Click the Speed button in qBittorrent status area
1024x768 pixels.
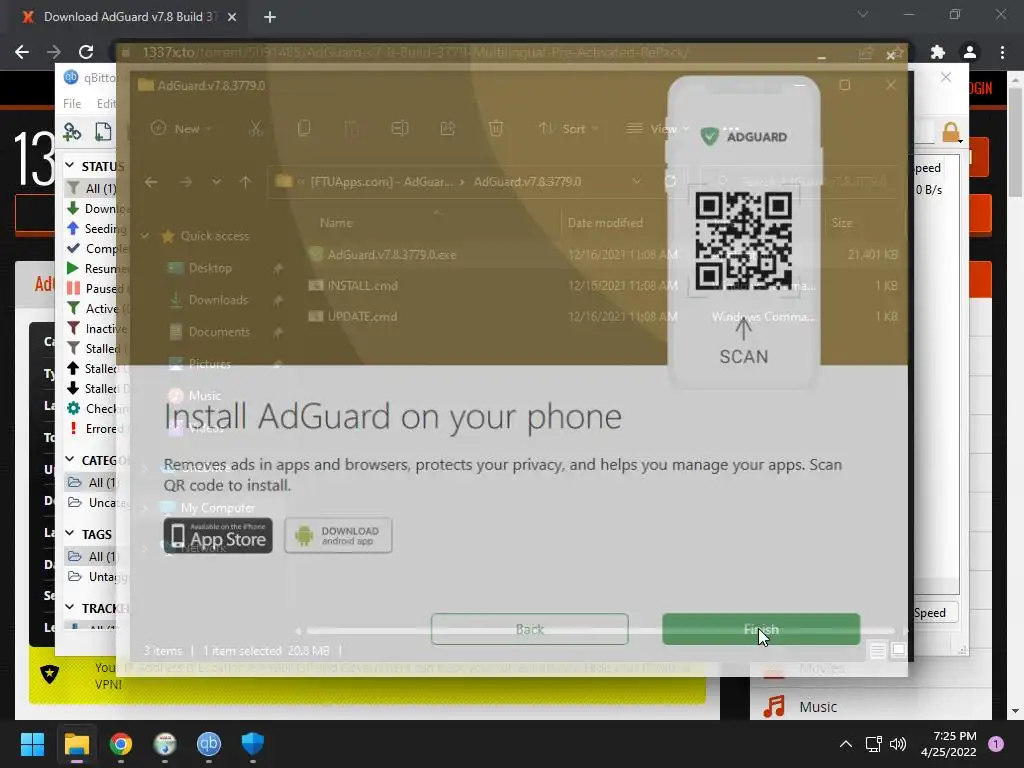click(x=935, y=613)
